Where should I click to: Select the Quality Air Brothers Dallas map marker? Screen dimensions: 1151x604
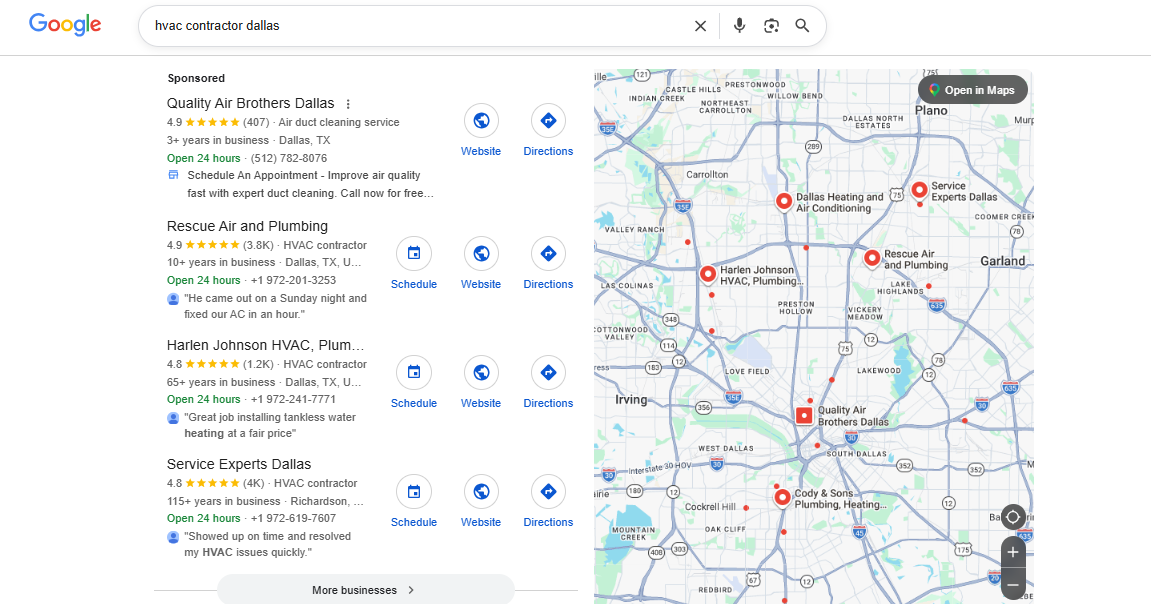(x=805, y=415)
